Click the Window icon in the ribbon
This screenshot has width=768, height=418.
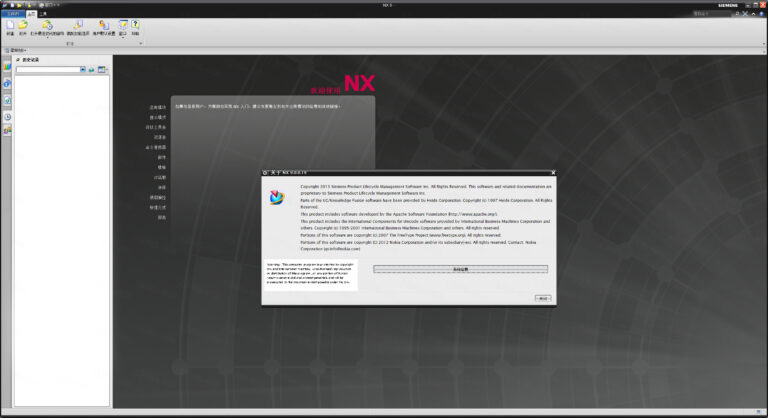(x=123, y=25)
